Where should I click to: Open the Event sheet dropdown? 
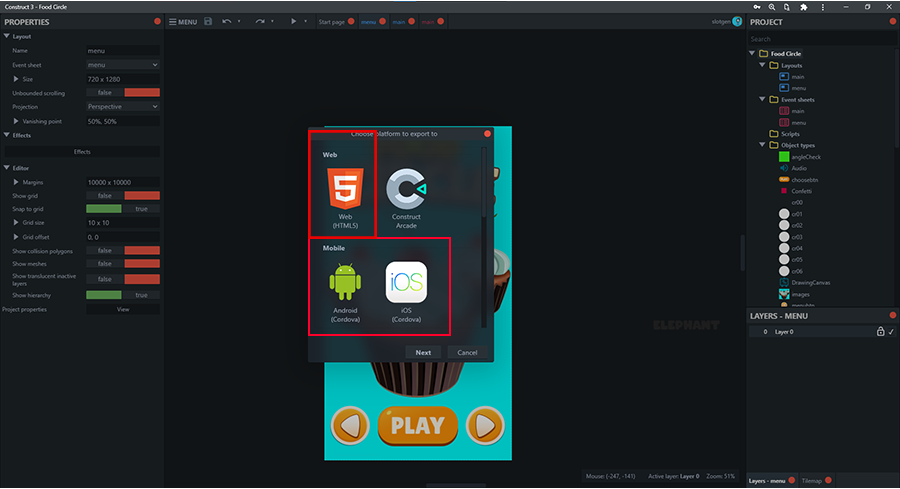tap(123, 65)
